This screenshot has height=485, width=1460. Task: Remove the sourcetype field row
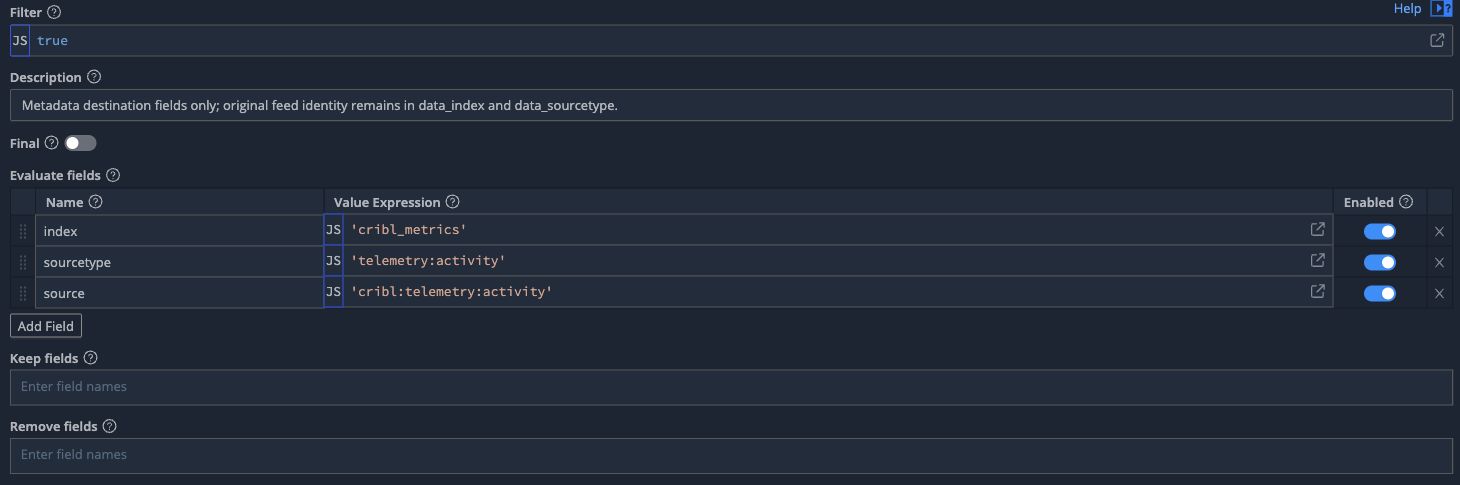click(x=1439, y=262)
